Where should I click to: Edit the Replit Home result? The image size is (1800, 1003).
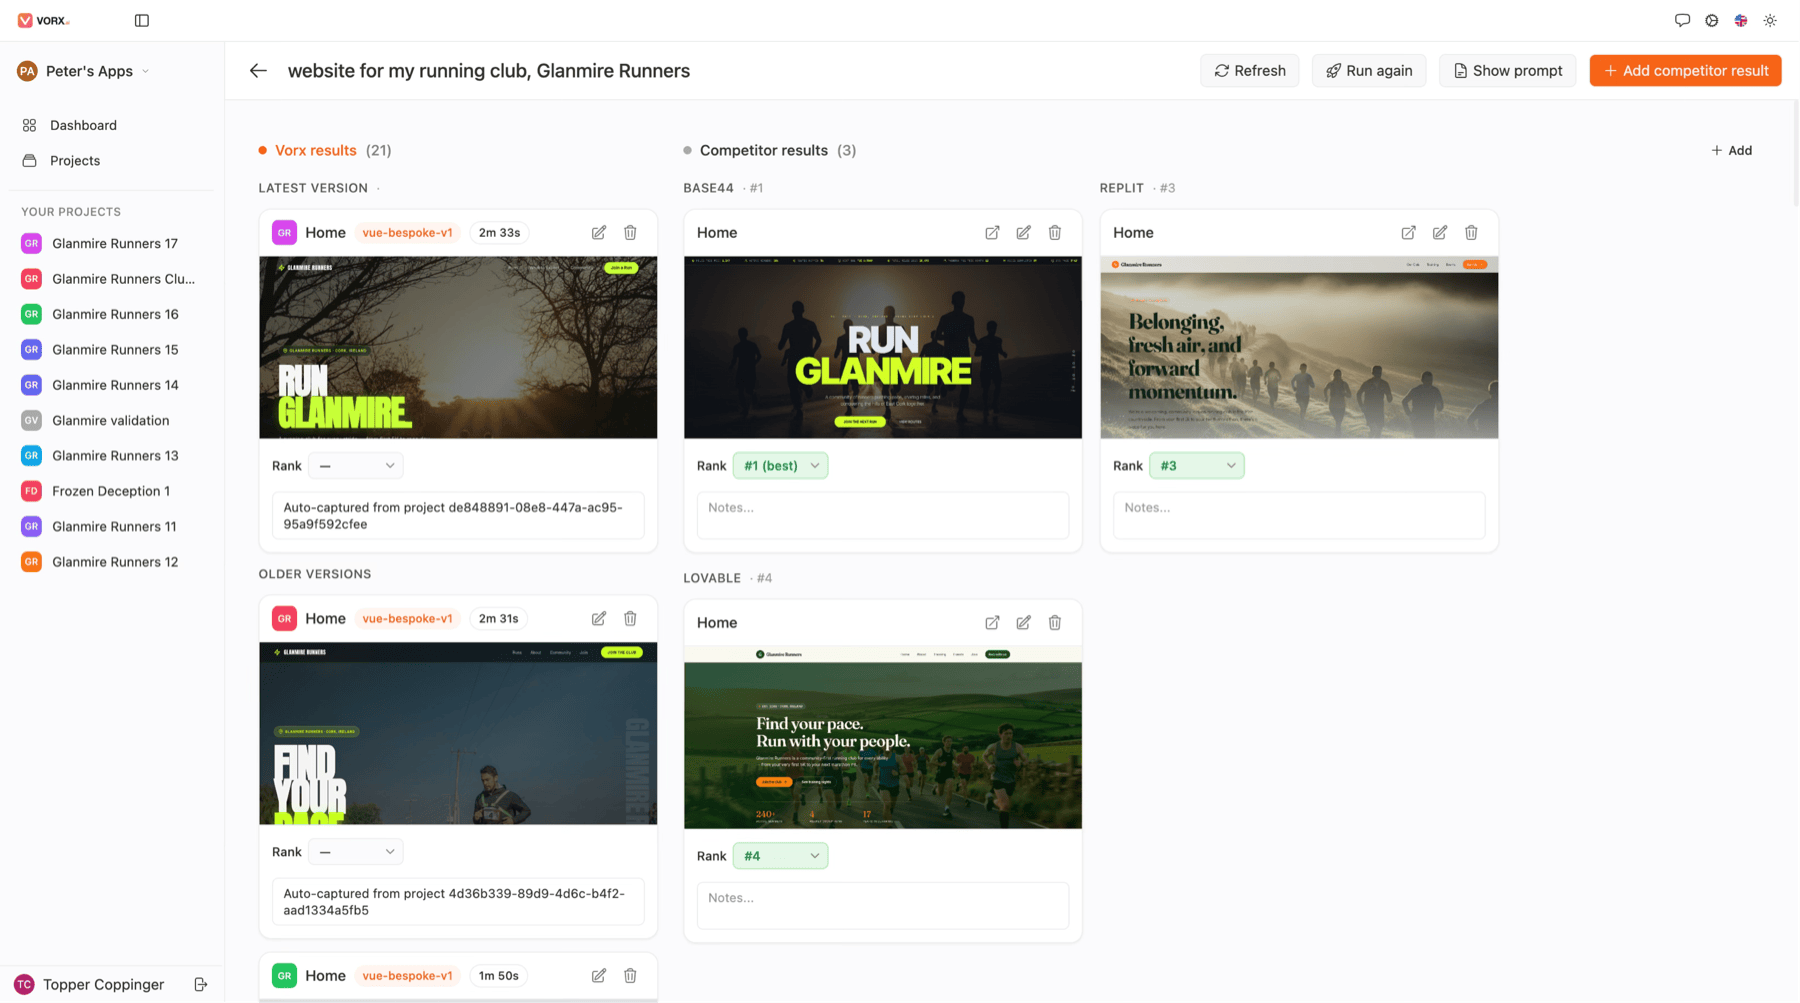pos(1440,233)
